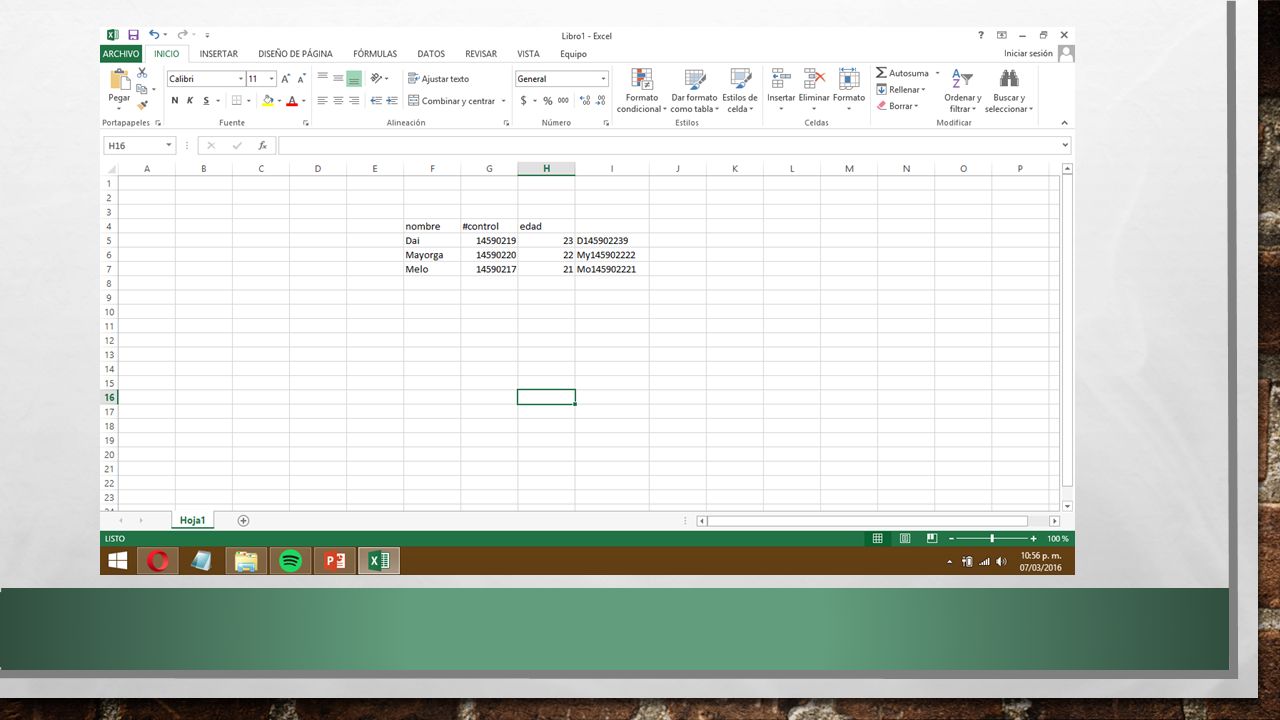This screenshot has height=720, width=1280.
Task: Toggle underline (S) formatting
Action: tap(206, 101)
